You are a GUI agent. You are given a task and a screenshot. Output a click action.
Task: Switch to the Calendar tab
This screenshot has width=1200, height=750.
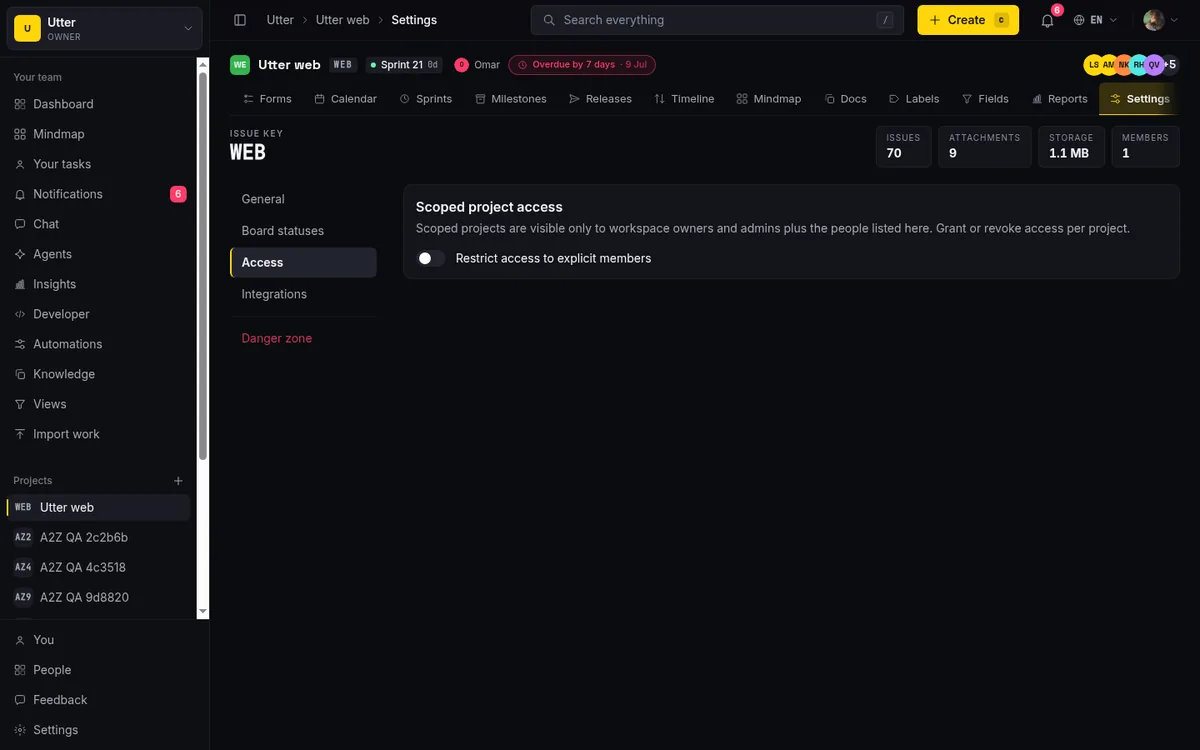coord(345,99)
